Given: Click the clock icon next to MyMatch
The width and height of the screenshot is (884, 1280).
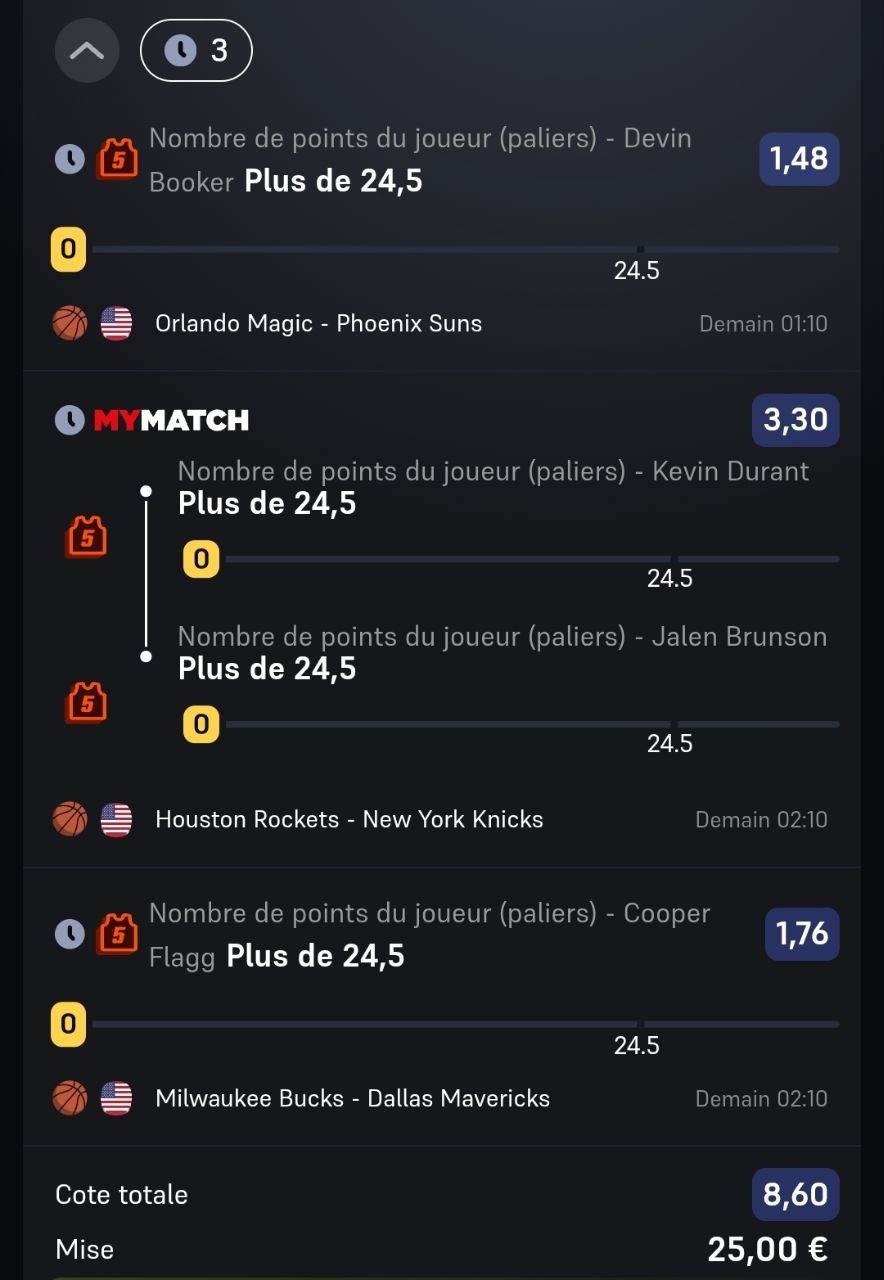Looking at the screenshot, I should click(69, 421).
